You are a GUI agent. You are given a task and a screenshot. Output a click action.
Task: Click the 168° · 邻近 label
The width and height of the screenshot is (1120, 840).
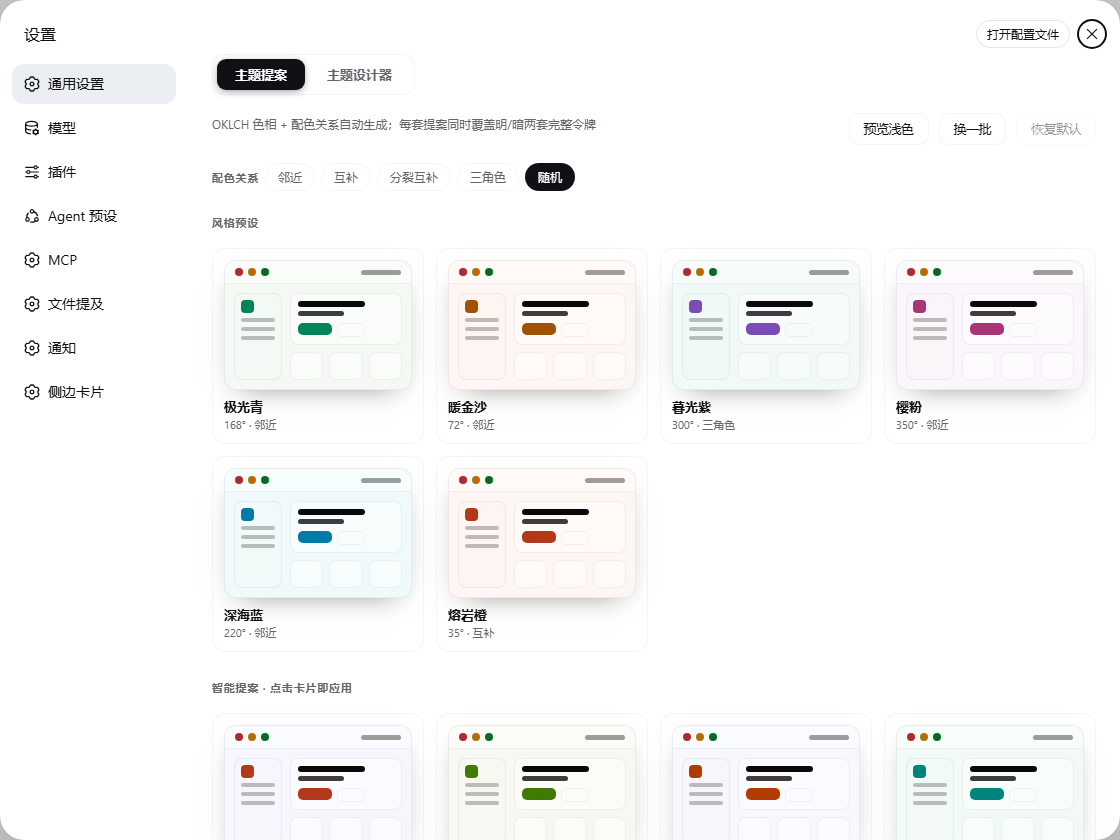(250, 425)
